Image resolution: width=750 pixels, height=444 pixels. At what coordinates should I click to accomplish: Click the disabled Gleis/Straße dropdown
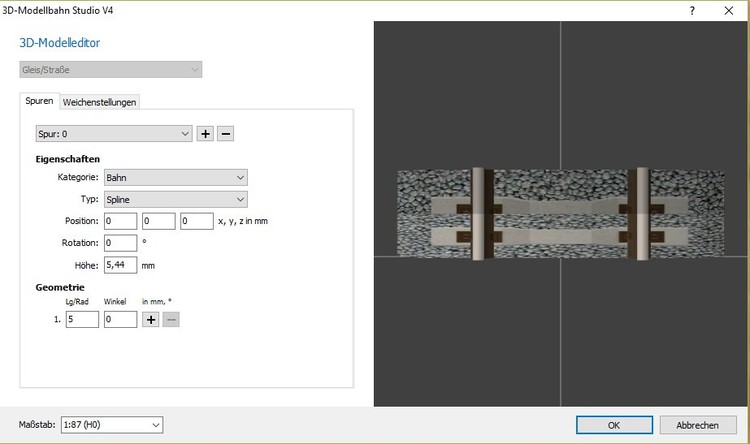tap(110, 69)
